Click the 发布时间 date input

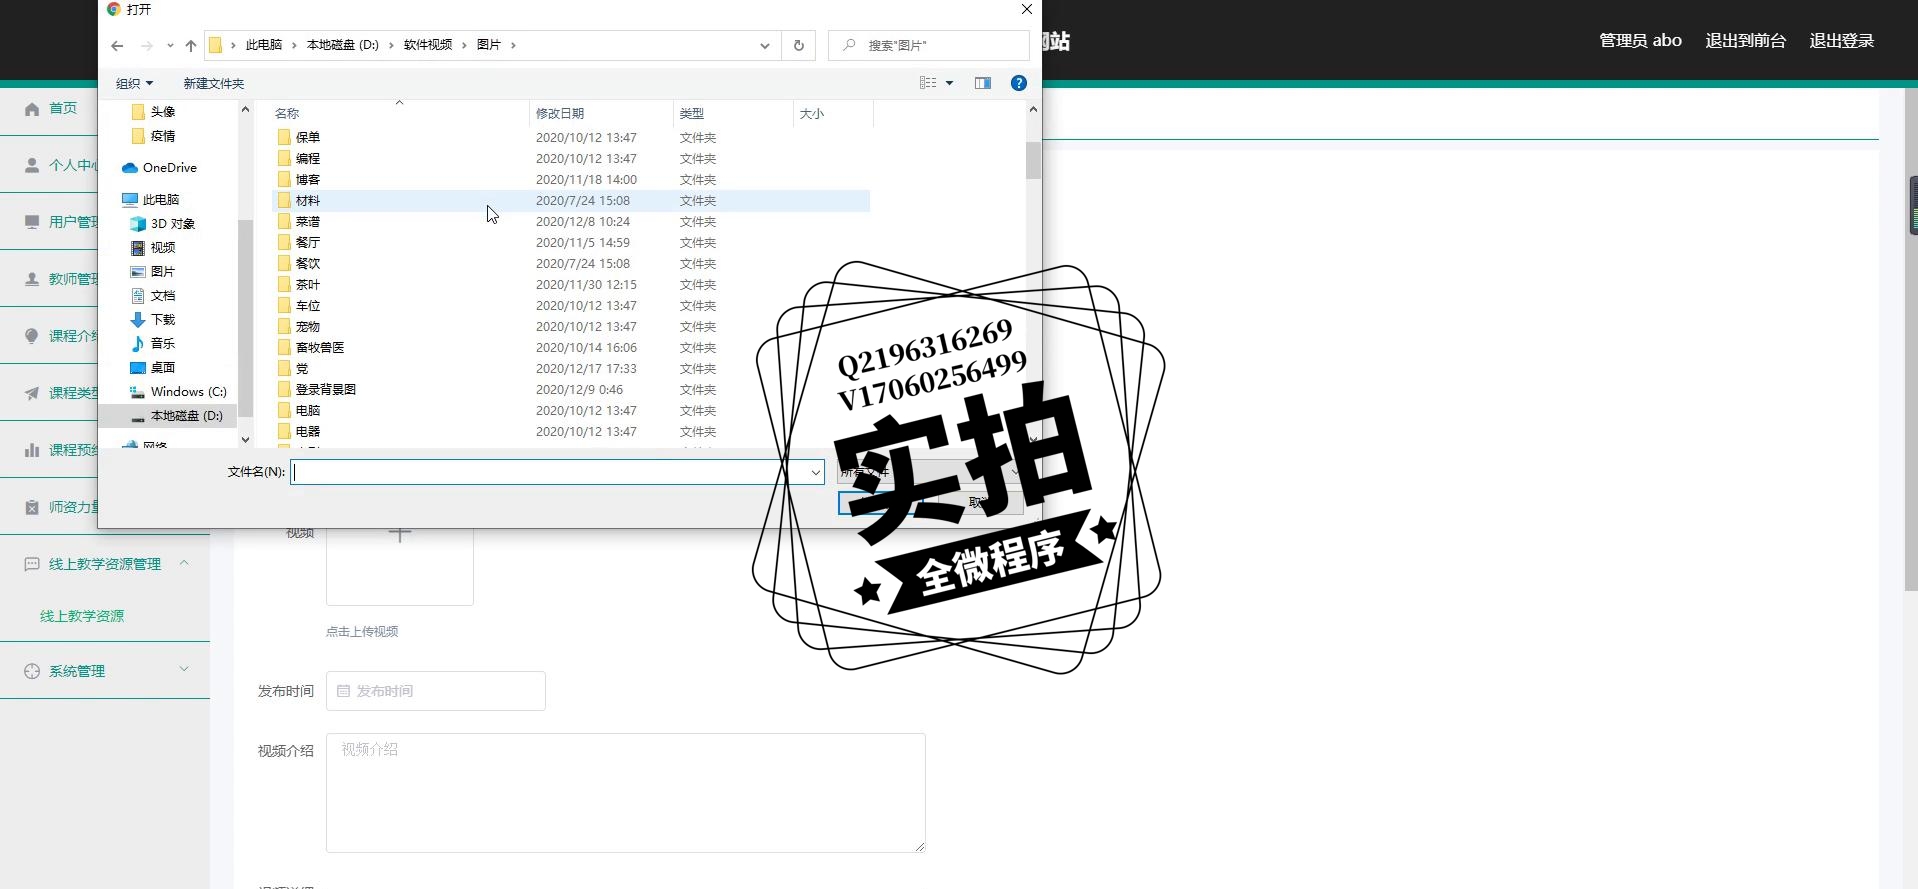[x=436, y=691]
